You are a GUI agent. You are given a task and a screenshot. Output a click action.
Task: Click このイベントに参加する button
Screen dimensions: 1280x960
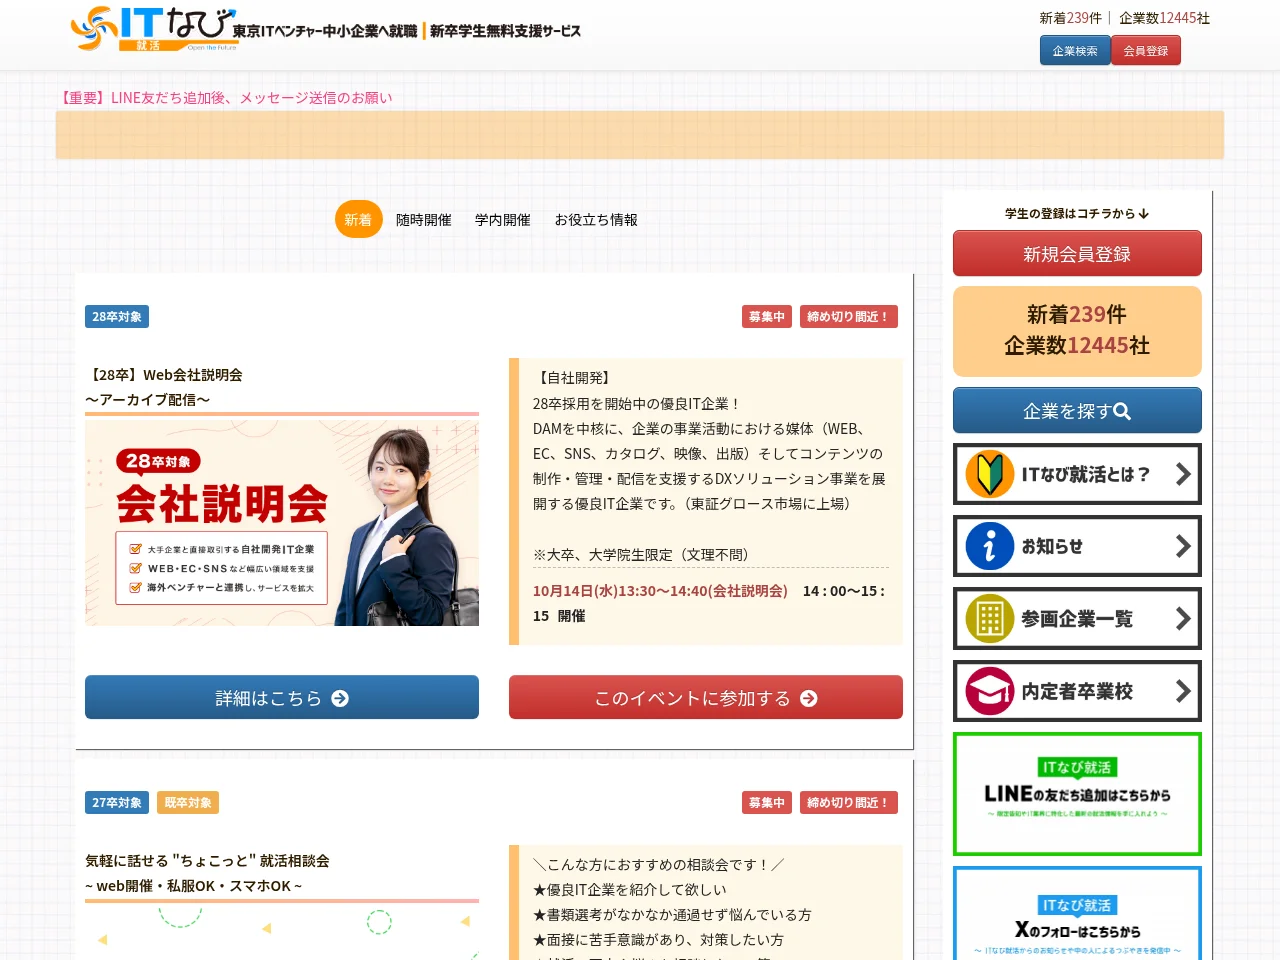pos(706,697)
